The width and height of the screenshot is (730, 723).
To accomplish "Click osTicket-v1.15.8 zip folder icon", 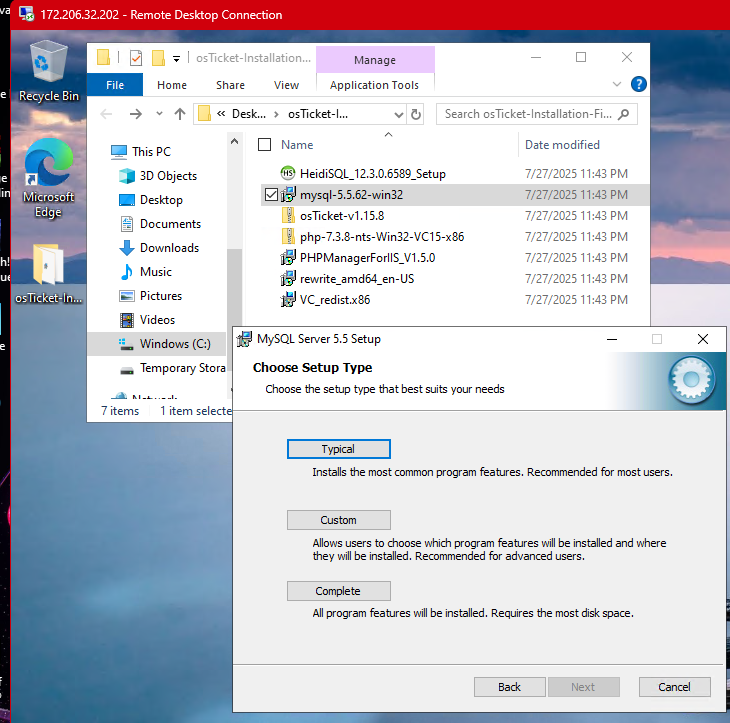I will click(288, 215).
